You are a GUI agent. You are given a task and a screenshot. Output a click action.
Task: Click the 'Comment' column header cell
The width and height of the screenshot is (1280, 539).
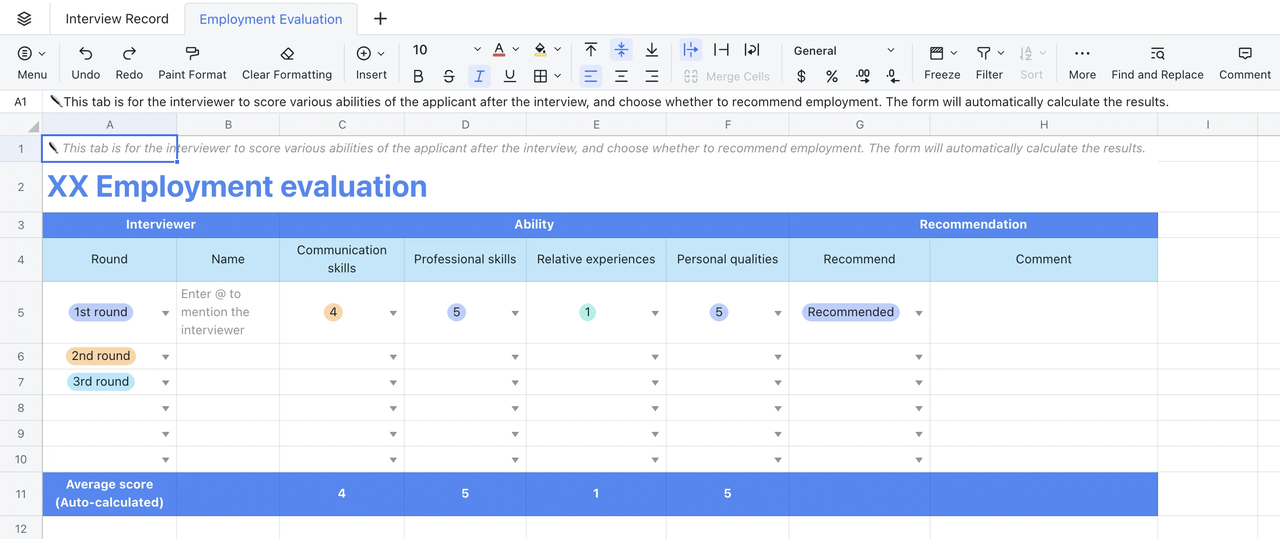click(1043, 259)
